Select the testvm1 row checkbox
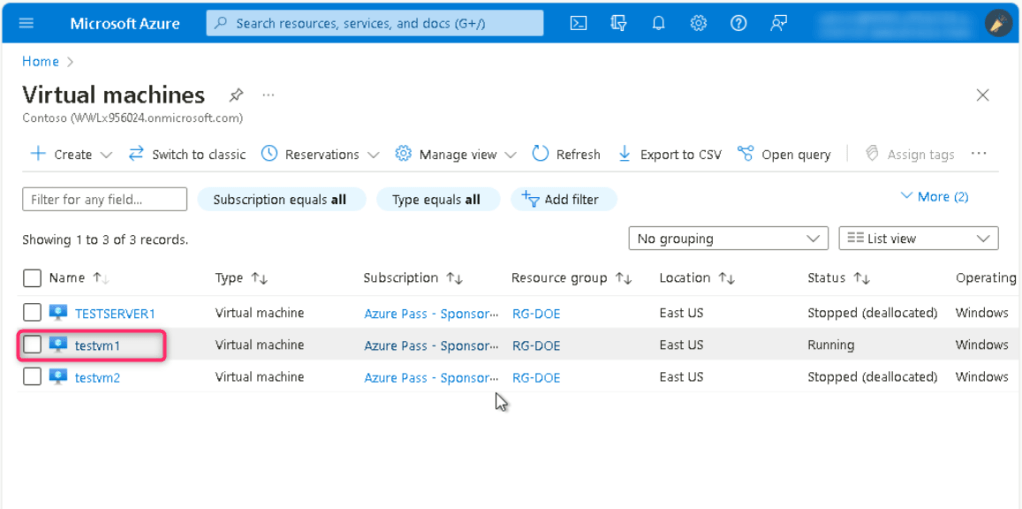This screenshot has height=509, width=1022. (x=32, y=345)
